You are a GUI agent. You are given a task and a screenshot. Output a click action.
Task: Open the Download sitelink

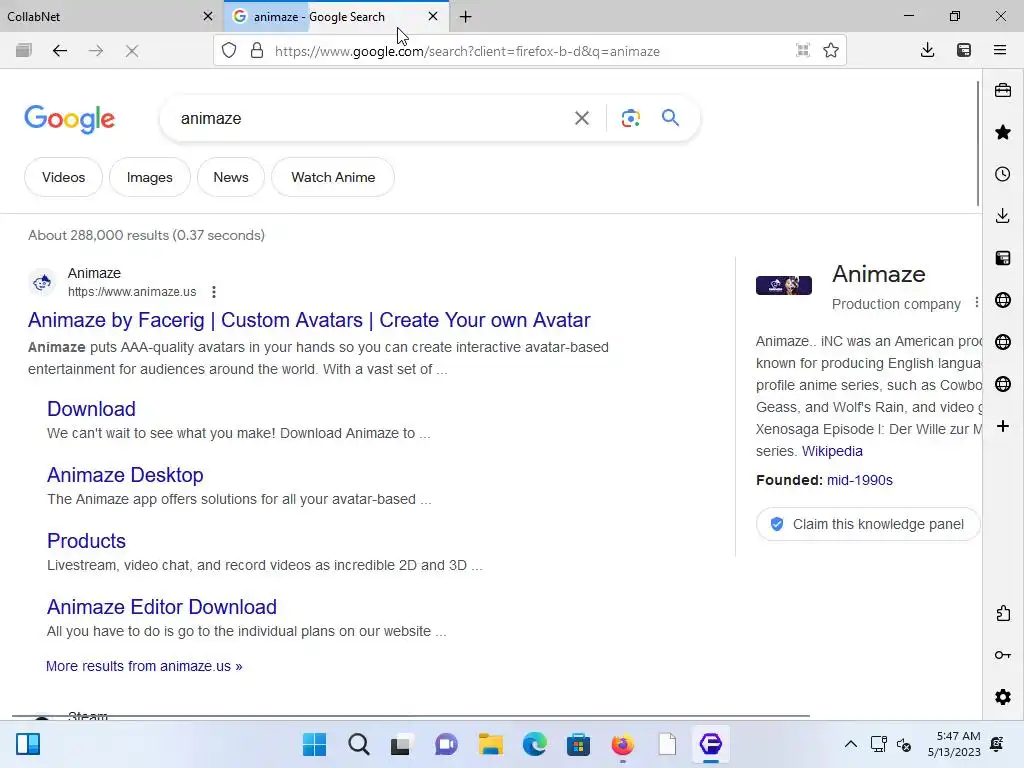point(91,409)
